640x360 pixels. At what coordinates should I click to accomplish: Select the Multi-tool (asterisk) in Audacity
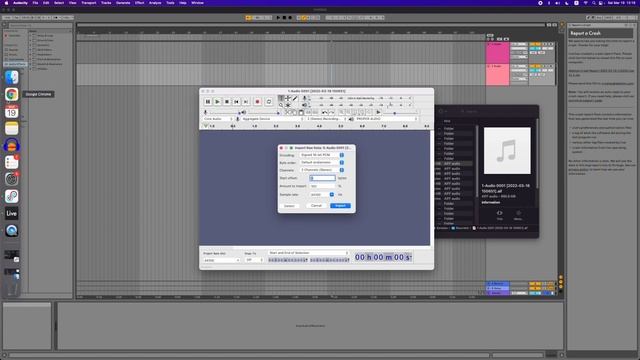coord(288,105)
